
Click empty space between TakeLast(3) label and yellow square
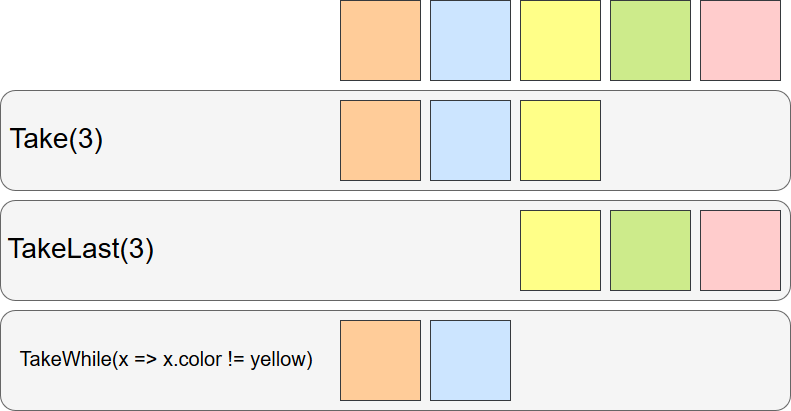tap(337, 251)
